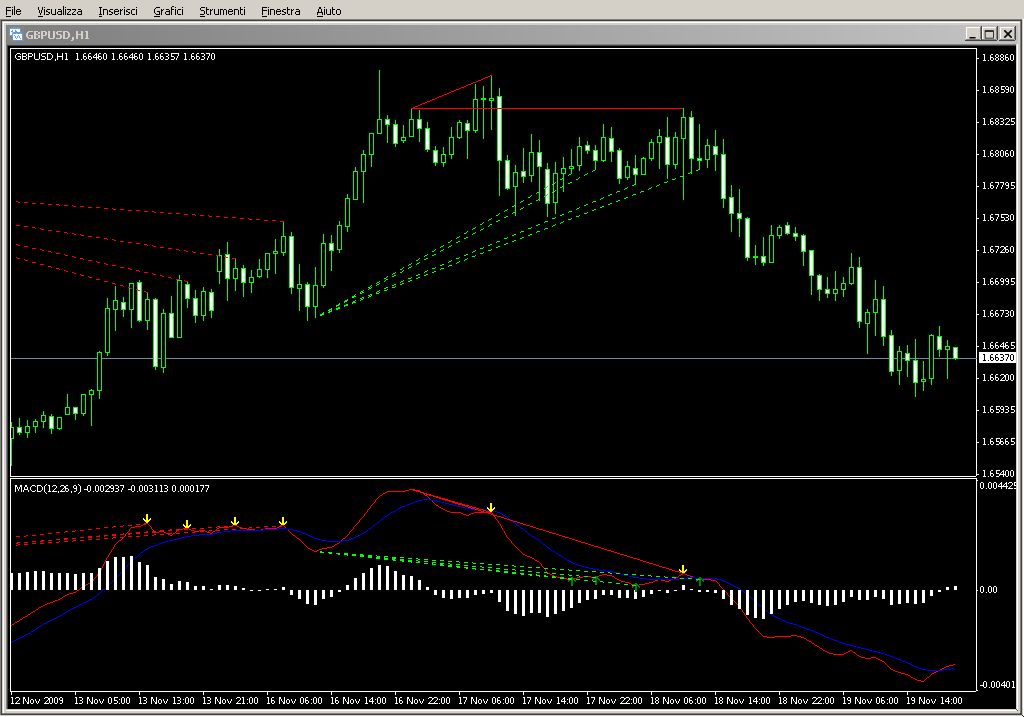
Task: Click the 17 Nov 06:00 time axis label
Action: (x=486, y=701)
